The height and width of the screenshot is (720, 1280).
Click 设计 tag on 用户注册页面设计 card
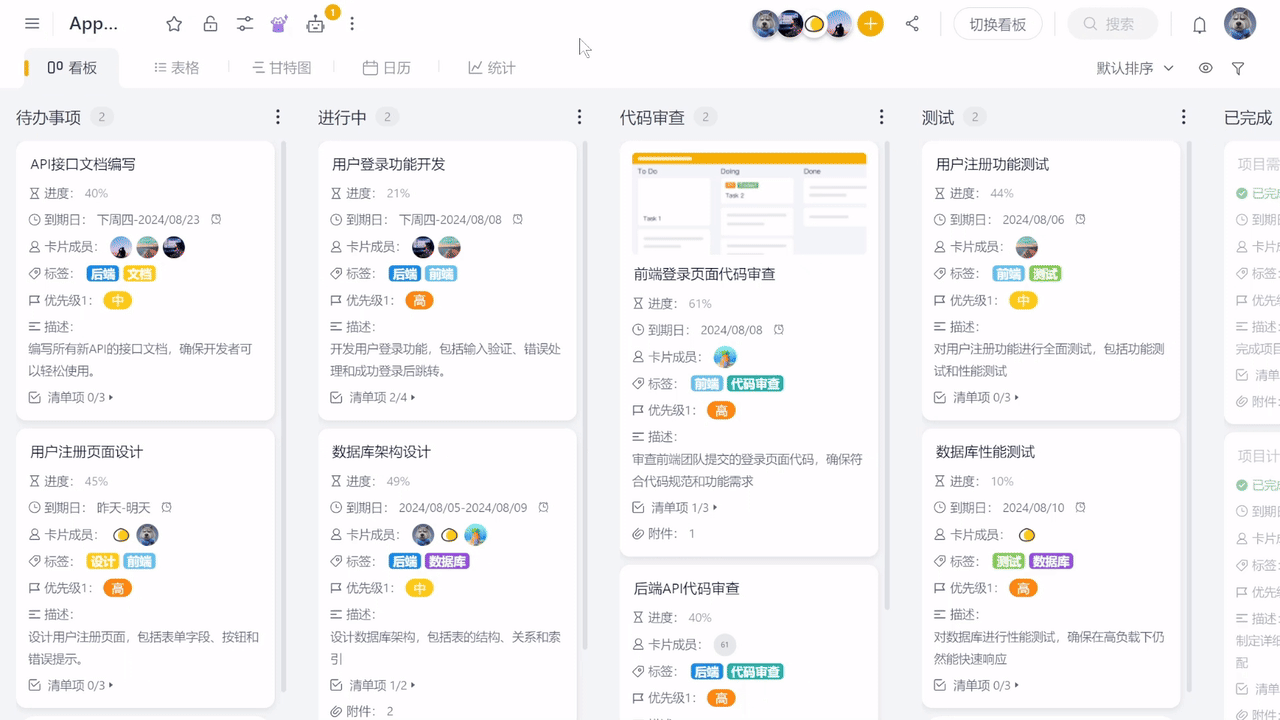pyautogui.click(x=103, y=562)
